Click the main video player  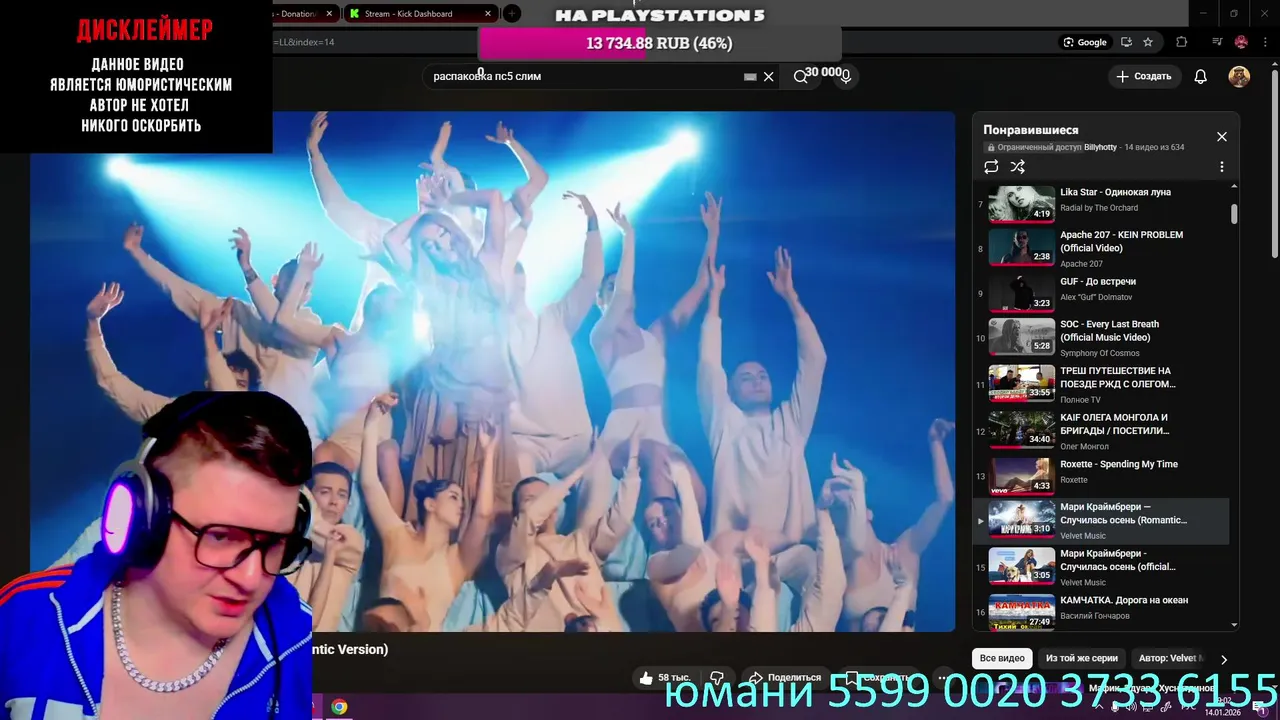pyautogui.click(x=492, y=371)
